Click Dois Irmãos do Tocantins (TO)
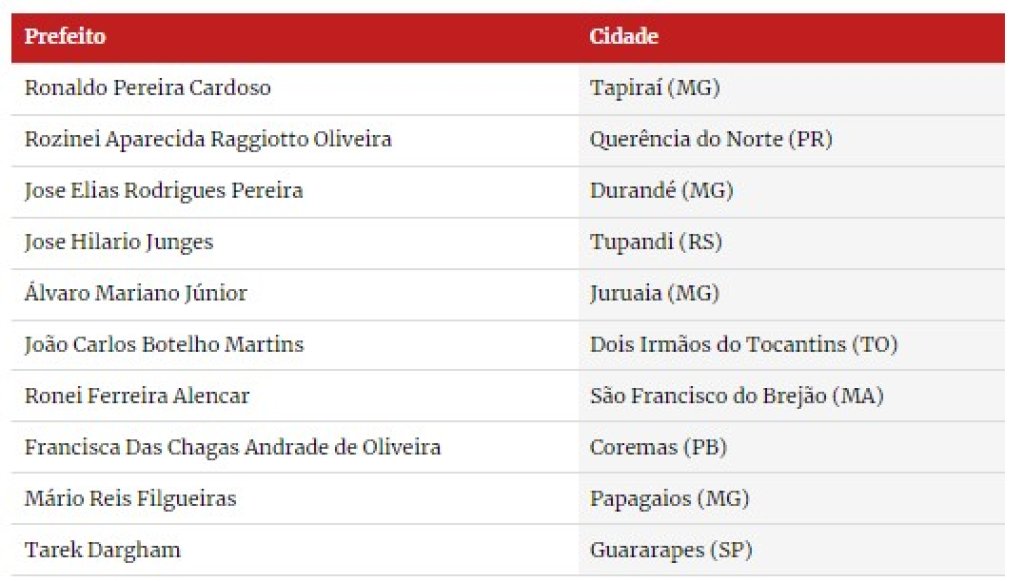 (x=744, y=344)
